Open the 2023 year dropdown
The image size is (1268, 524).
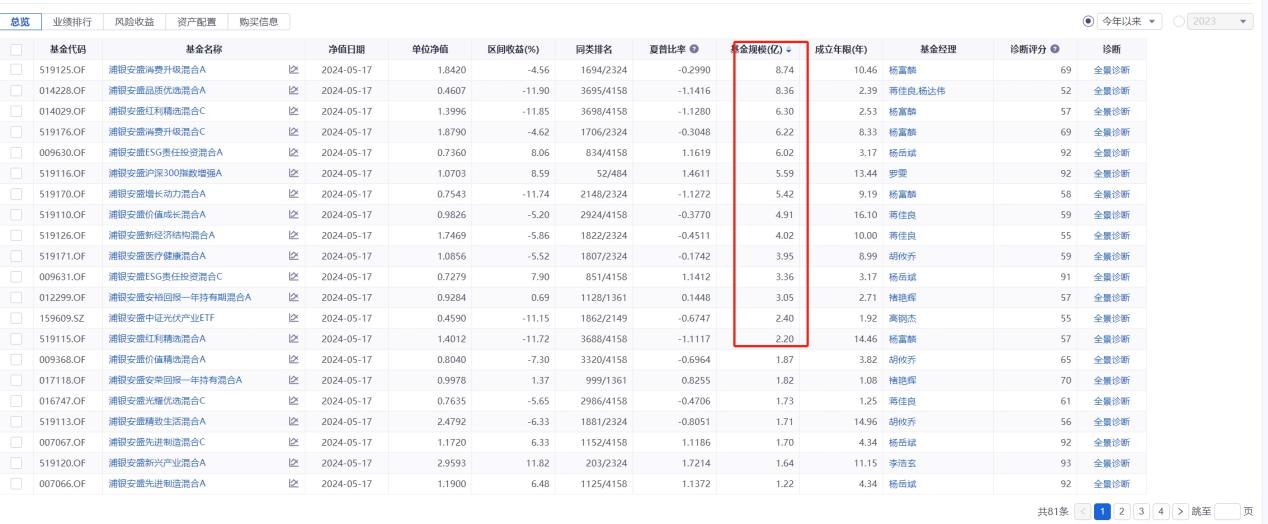(x=1220, y=21)
